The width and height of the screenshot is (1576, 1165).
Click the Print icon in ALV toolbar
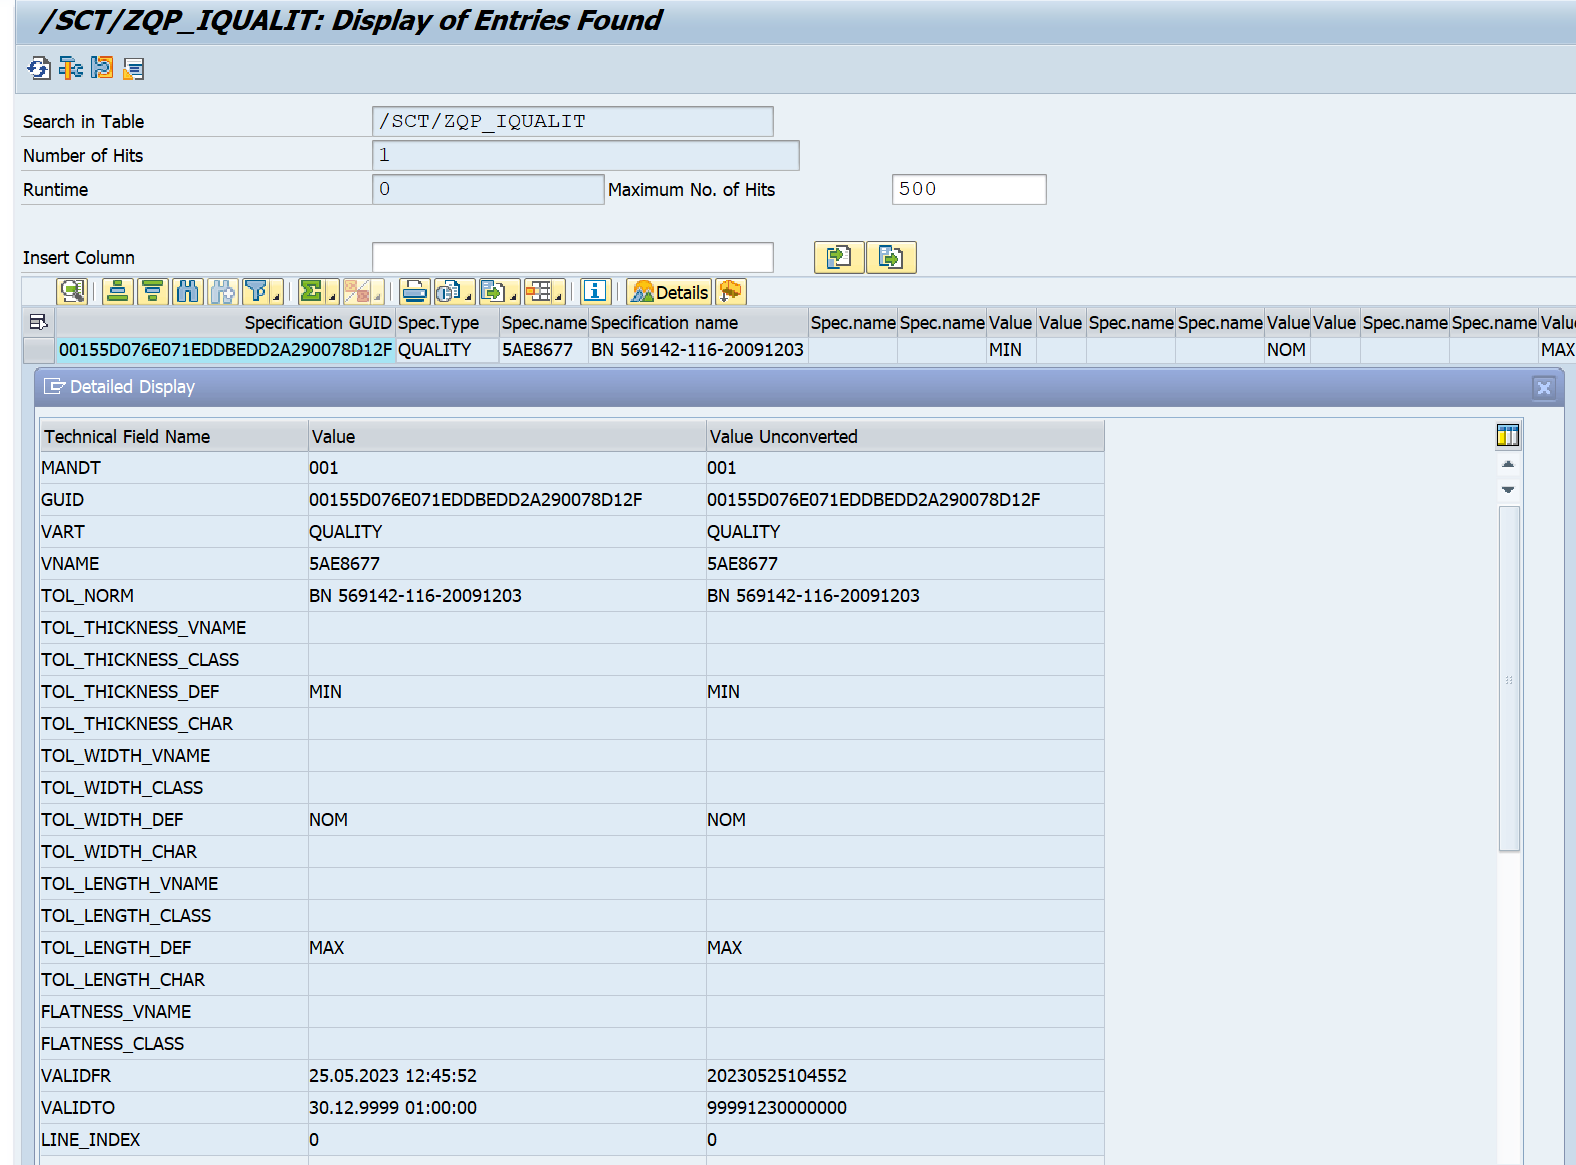(414, 291)
